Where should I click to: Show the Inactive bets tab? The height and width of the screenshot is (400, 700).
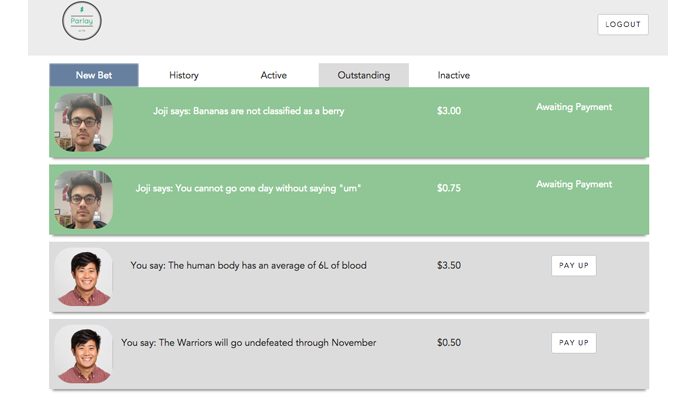[x=453, y=75]
